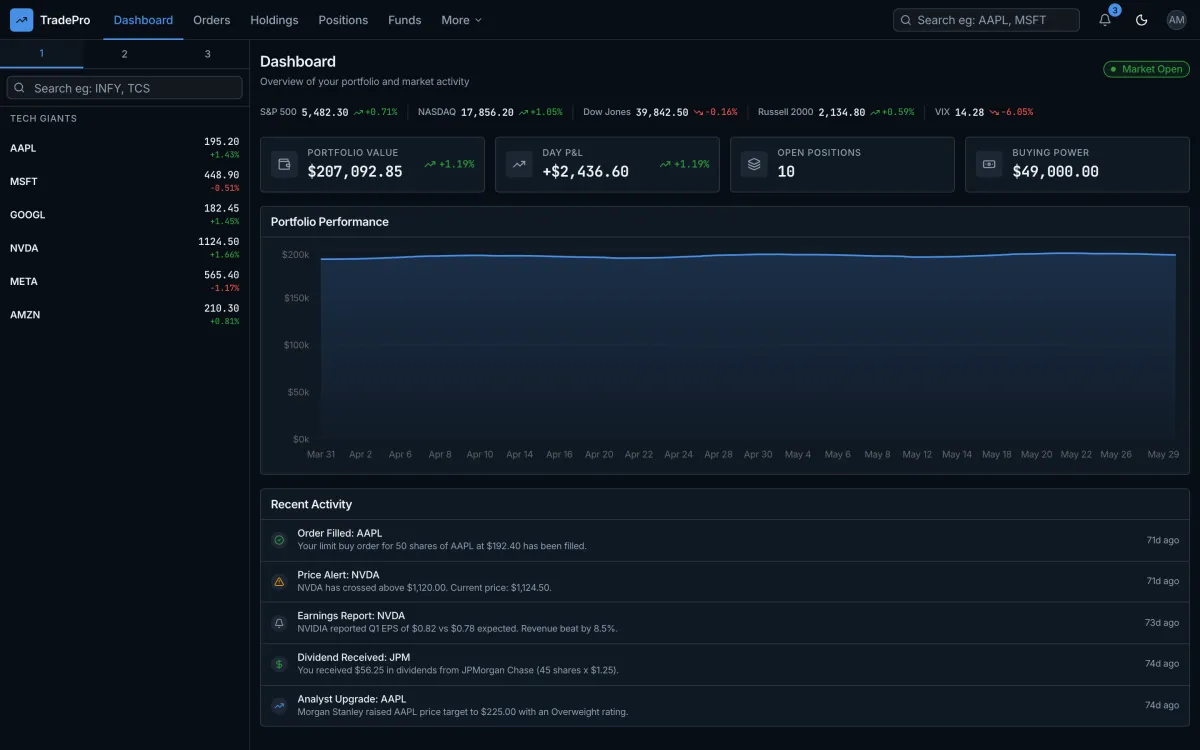1200x750 pixels.
Task: Select GOOGL in the watchlist
Action: 124,215
